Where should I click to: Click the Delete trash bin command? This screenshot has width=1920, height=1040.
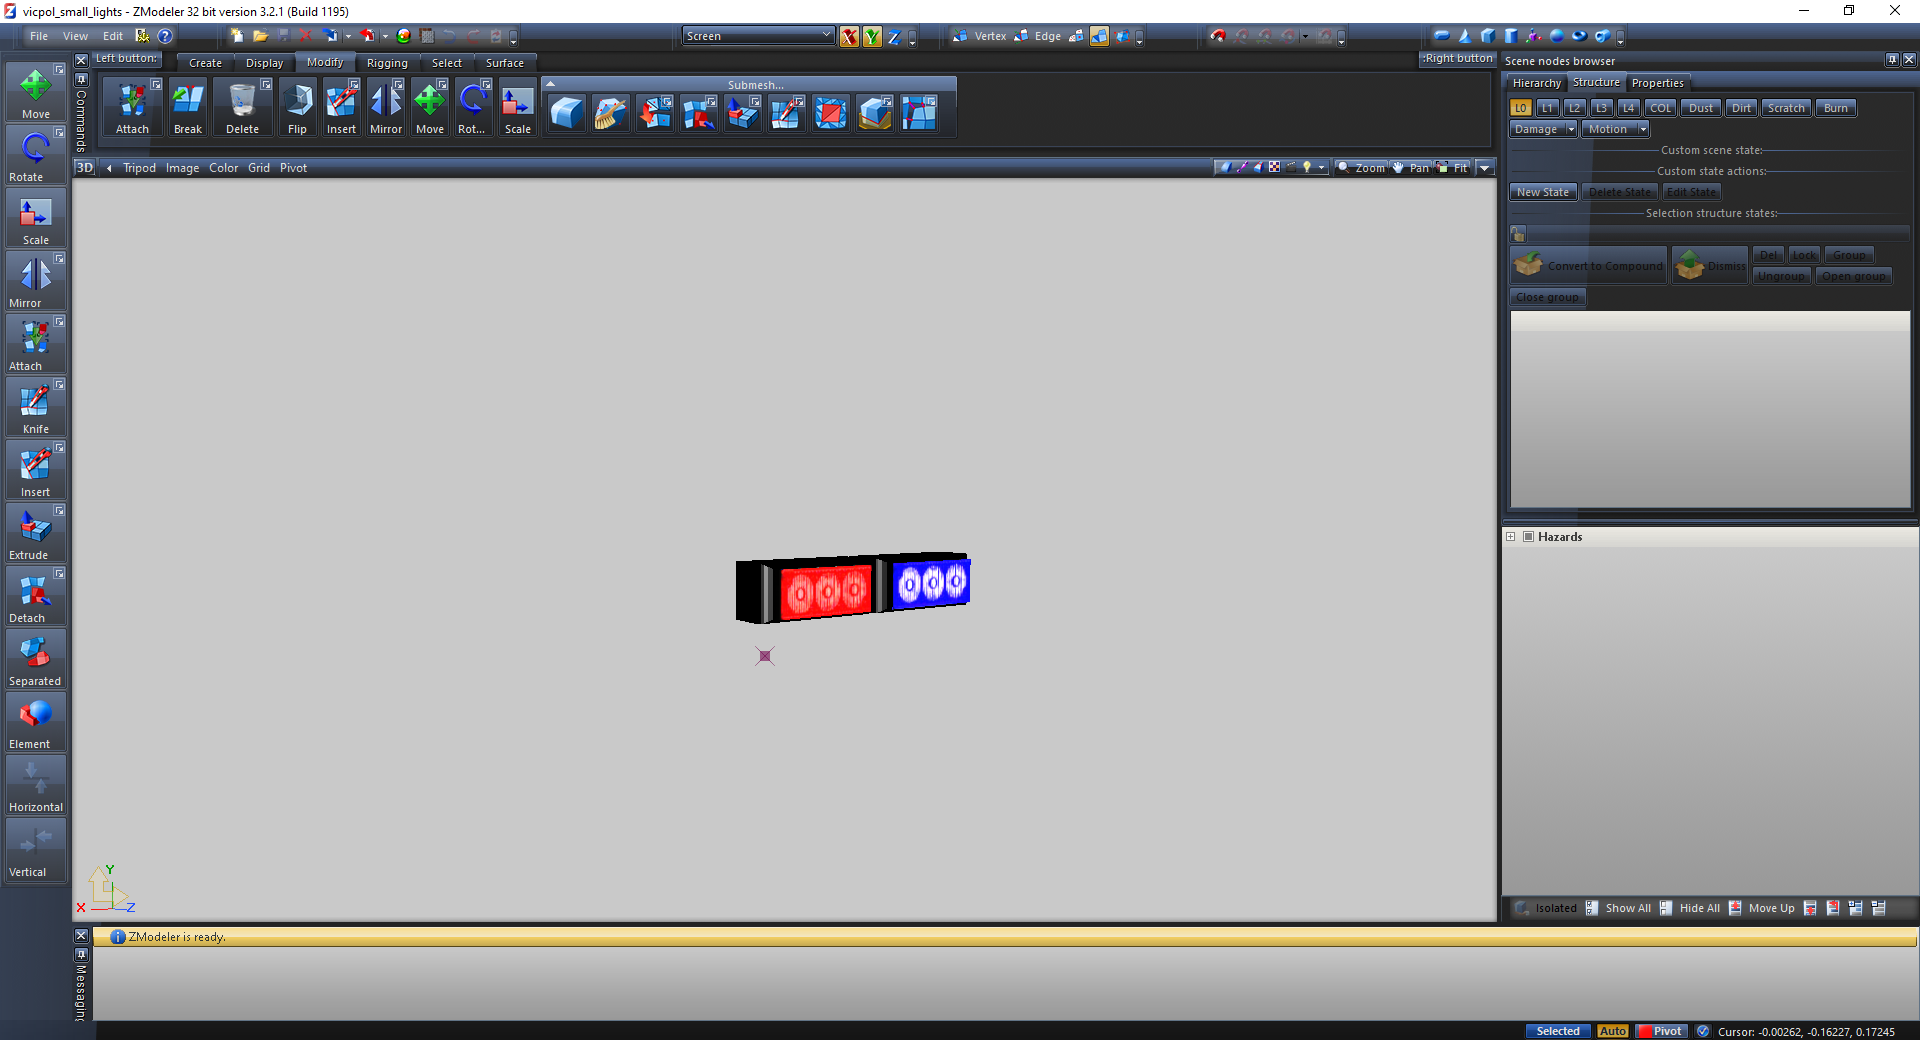(x=242, y=108)
